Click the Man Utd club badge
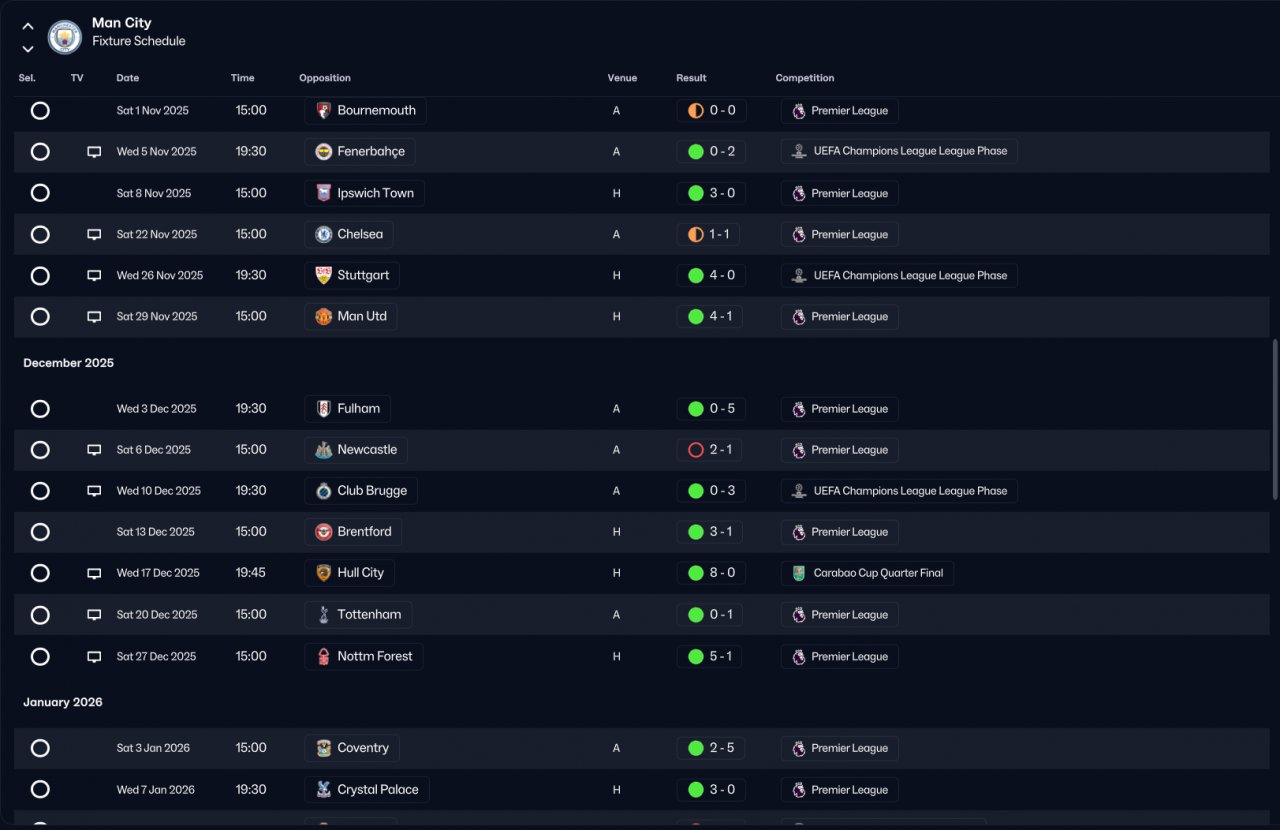 coord(323,317)
